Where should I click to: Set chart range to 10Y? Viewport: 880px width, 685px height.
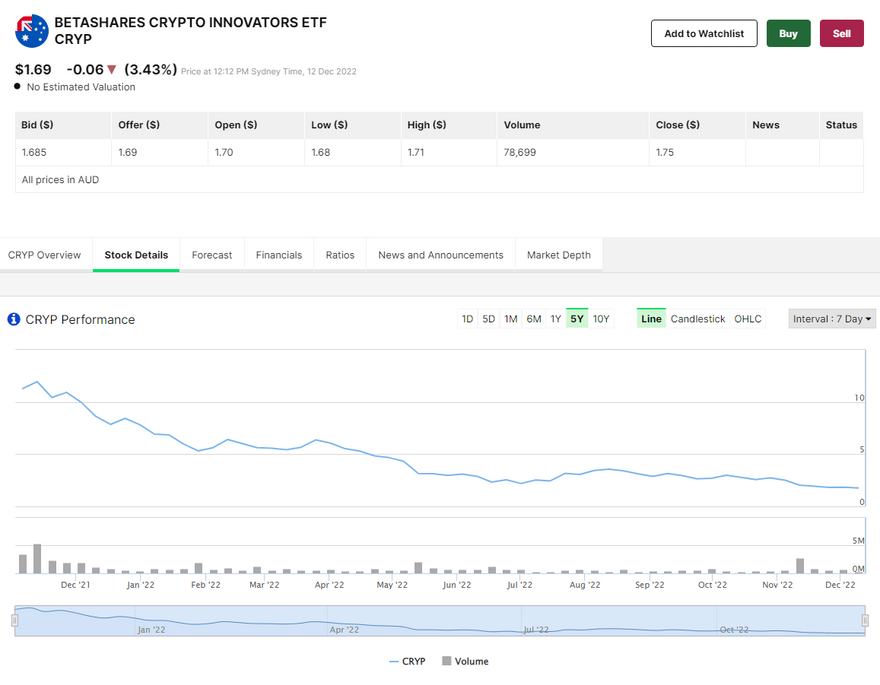601,319
